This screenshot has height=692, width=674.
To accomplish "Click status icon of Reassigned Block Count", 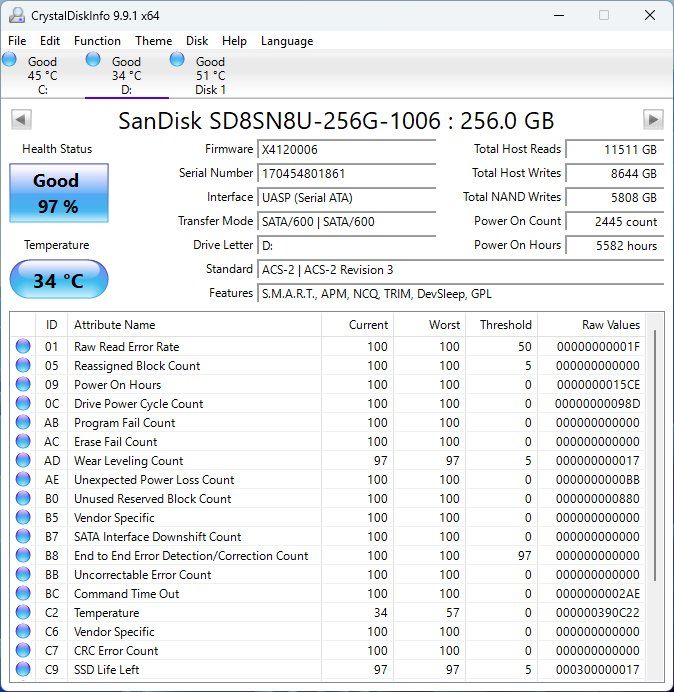I will (23, 365).
